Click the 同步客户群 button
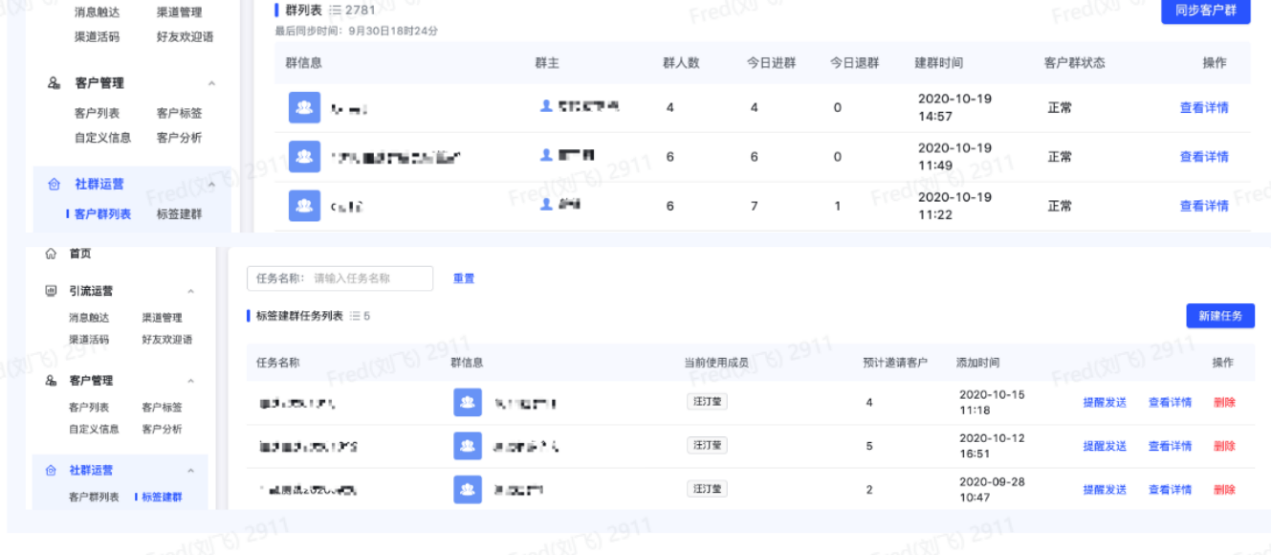Screen dimensions: 1271x555 [1205, 9]
